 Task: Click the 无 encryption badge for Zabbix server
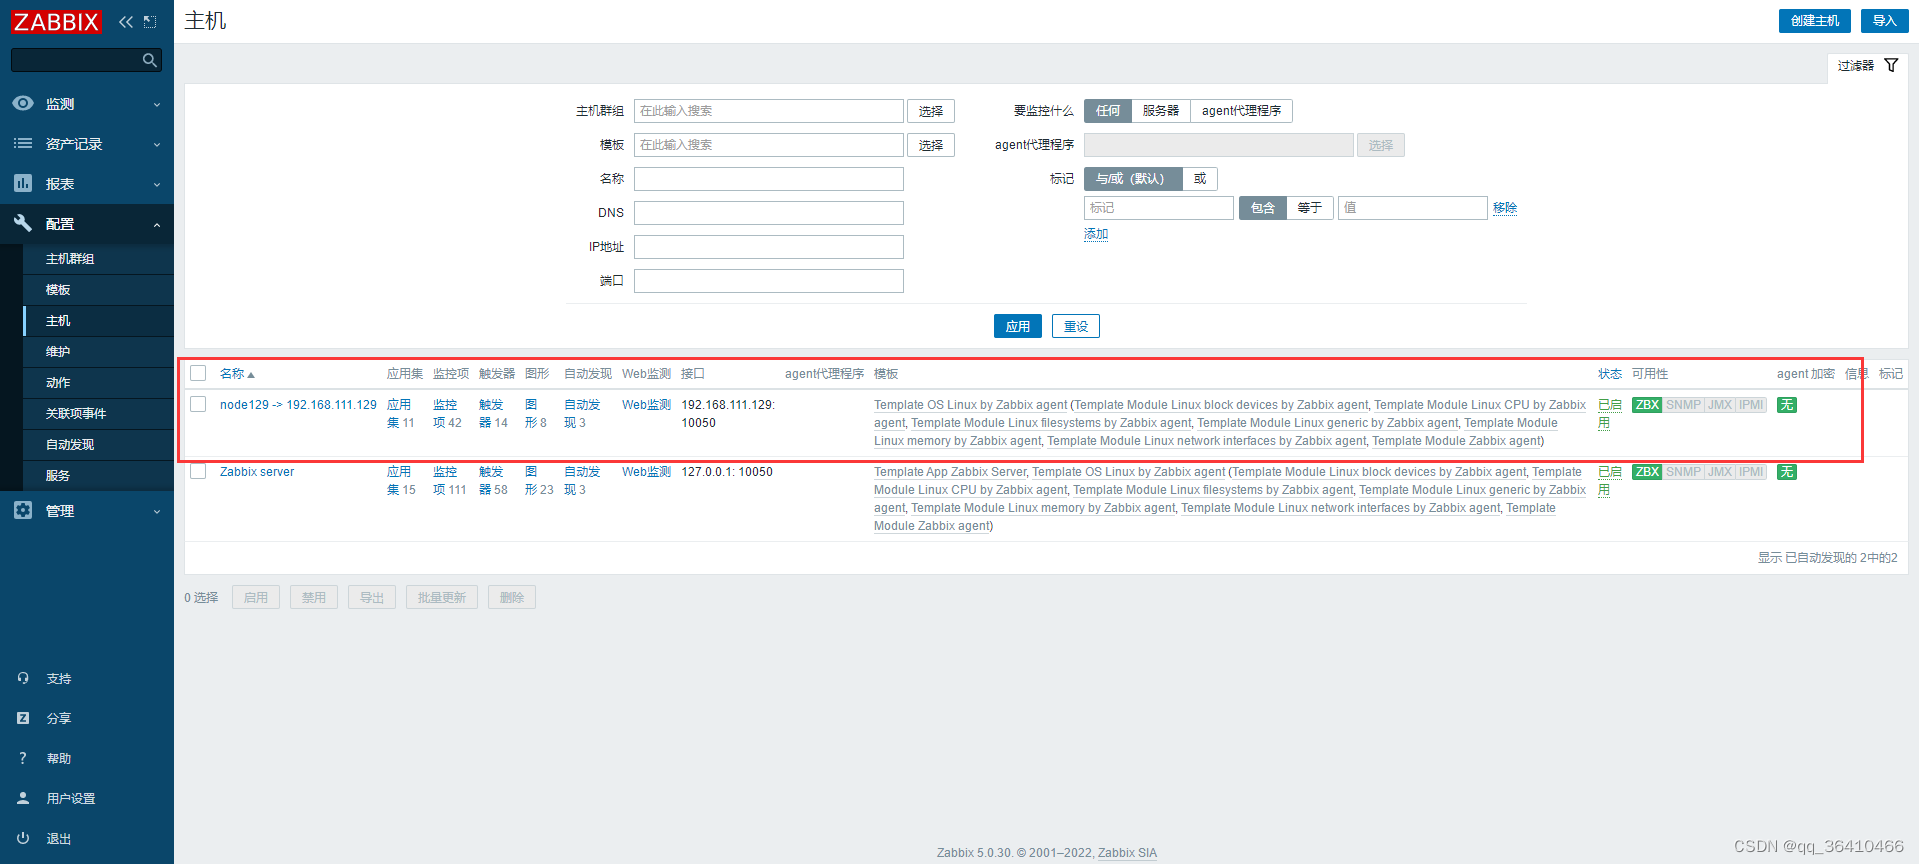pos(1787,472)
